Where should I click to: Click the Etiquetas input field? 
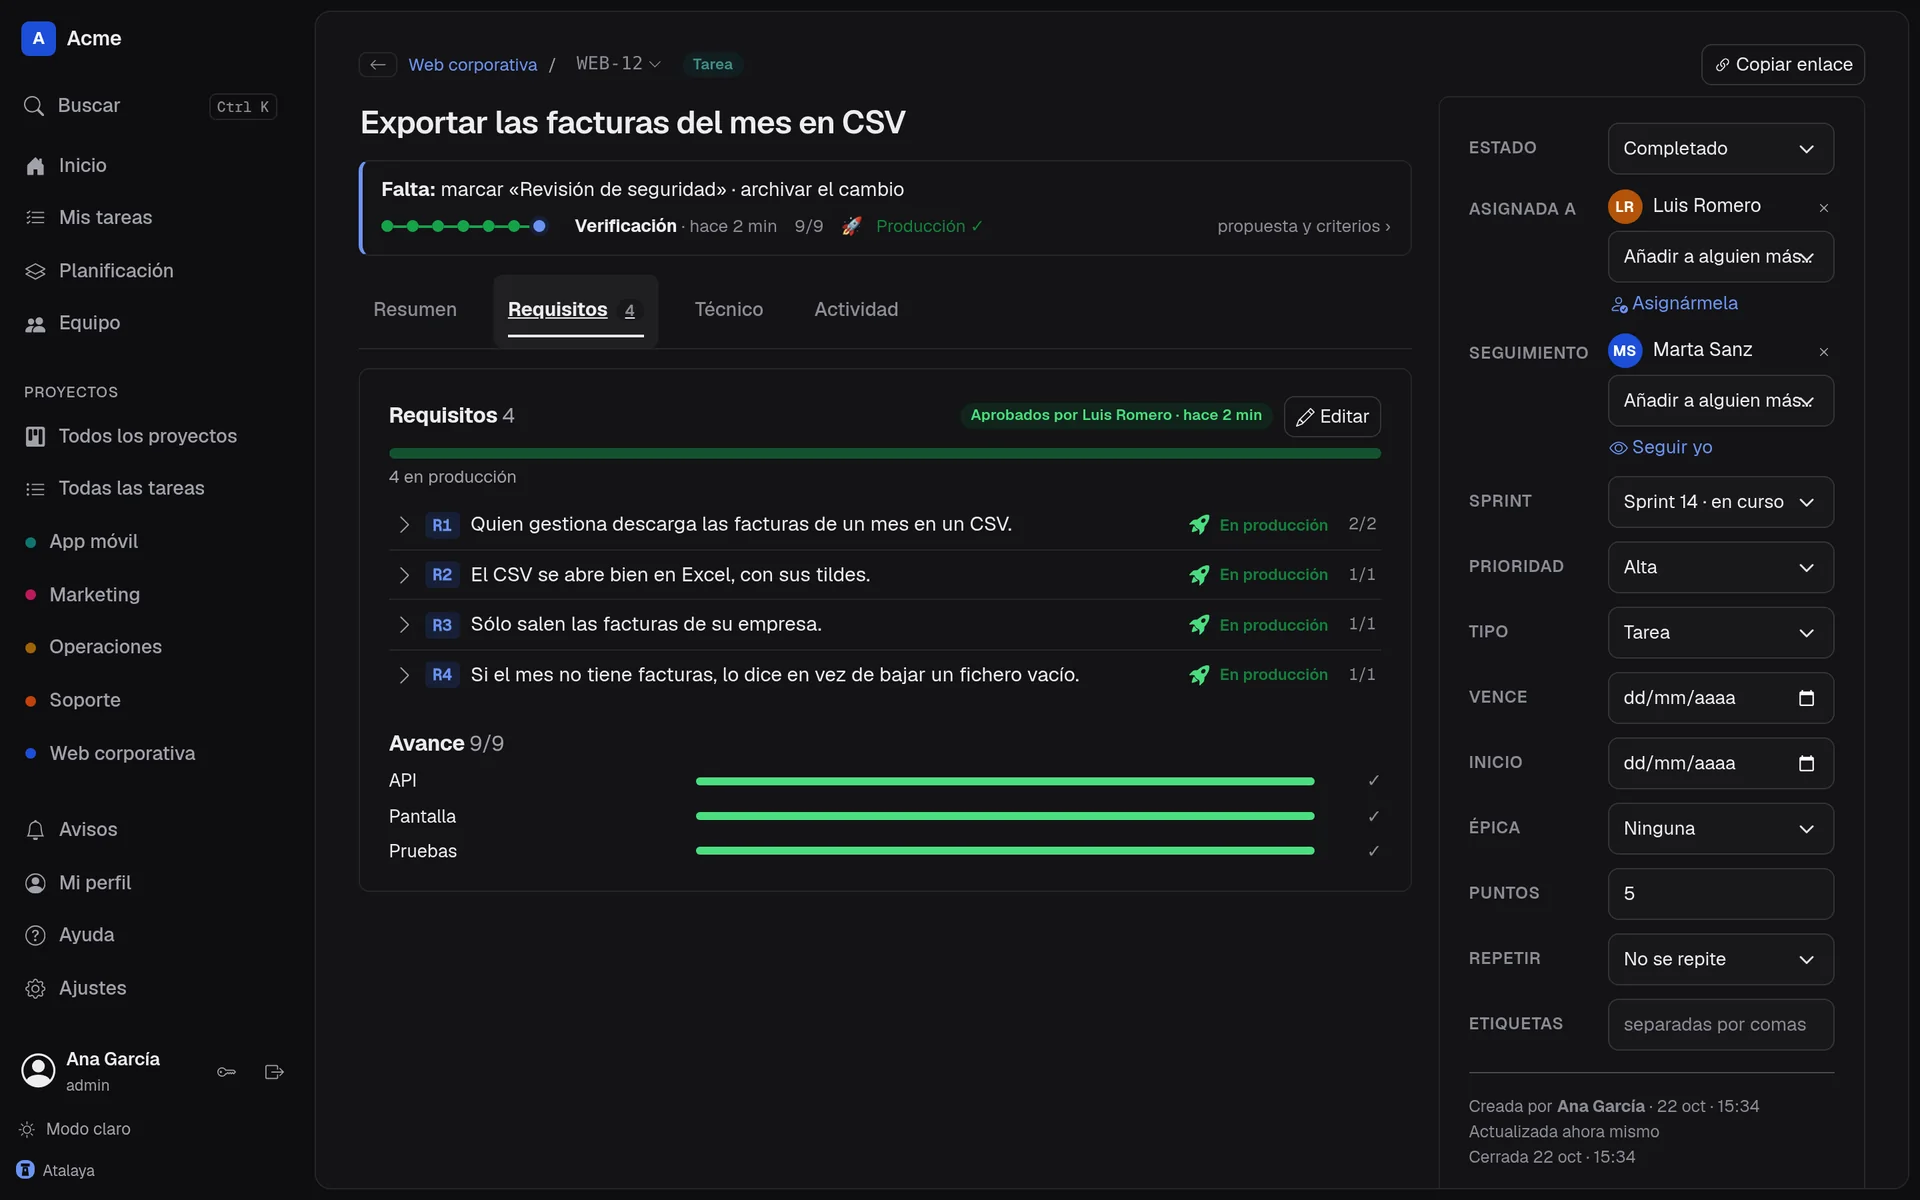(x=1720, y=1024)
